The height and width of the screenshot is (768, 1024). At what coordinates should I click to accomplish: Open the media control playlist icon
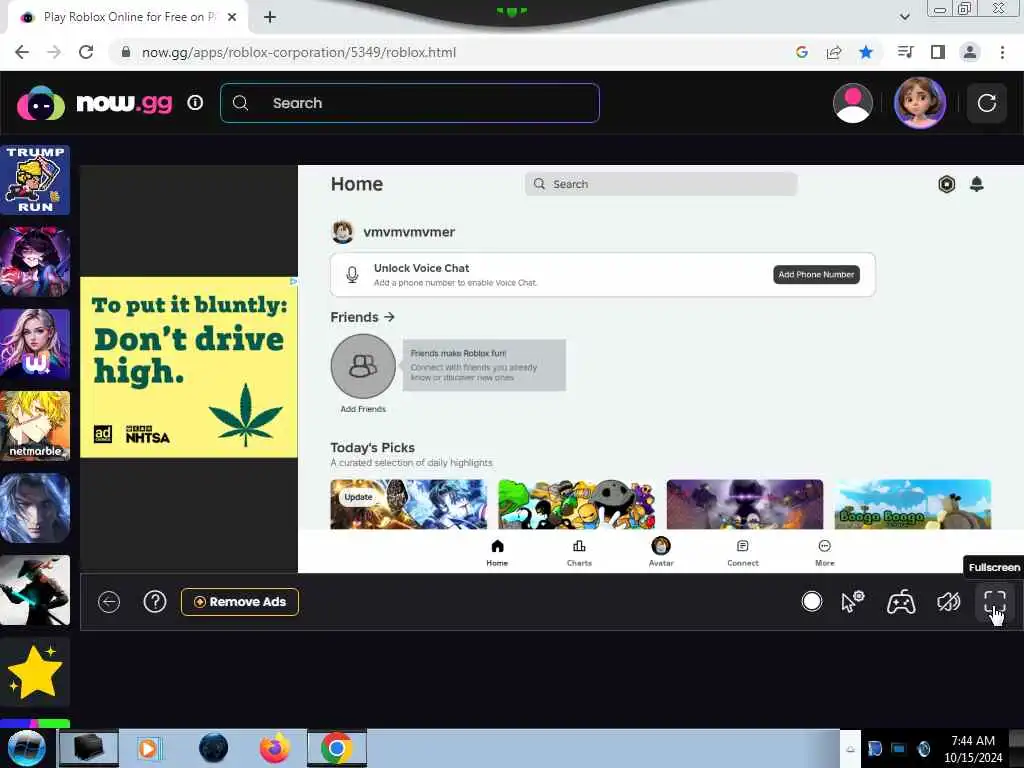pyautogui.click(x=905, y=52)
